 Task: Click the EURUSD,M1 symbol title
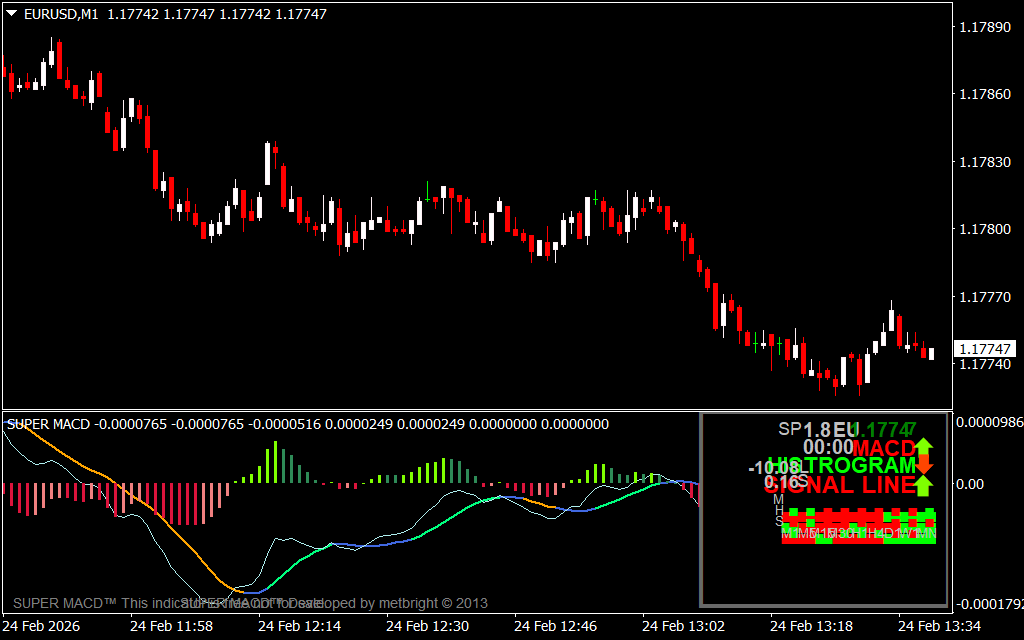[60, 14]
